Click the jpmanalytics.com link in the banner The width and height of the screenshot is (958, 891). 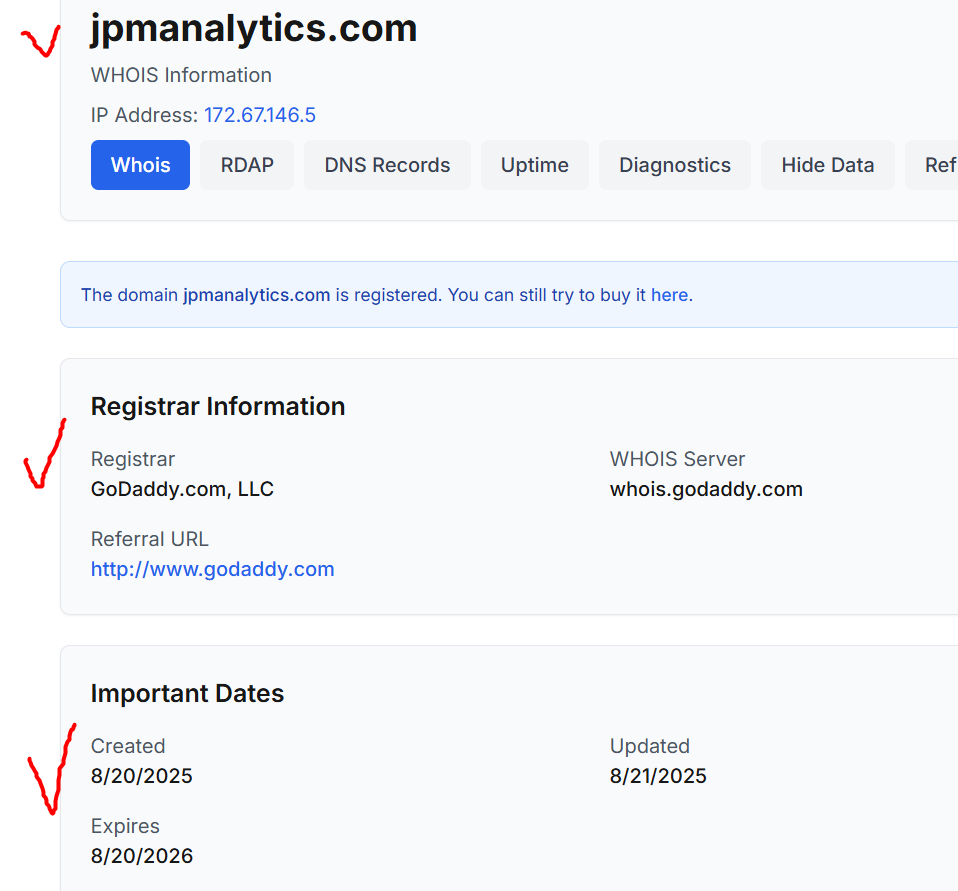coord(256,295)
